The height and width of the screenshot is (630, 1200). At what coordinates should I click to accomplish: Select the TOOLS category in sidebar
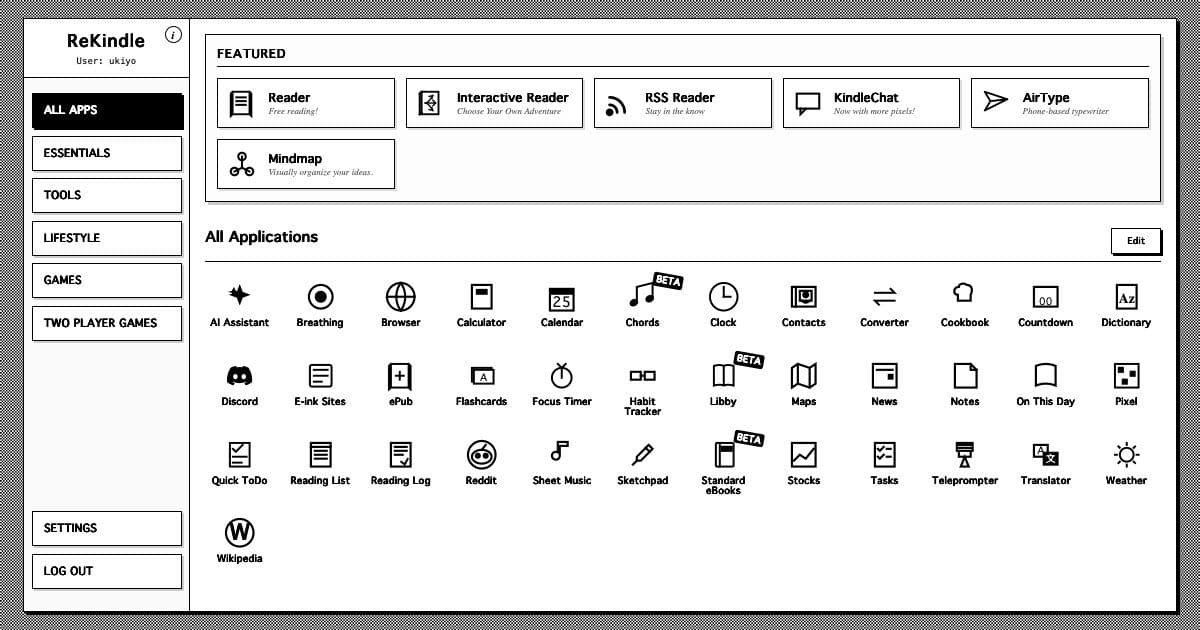[x=107, y=195]
